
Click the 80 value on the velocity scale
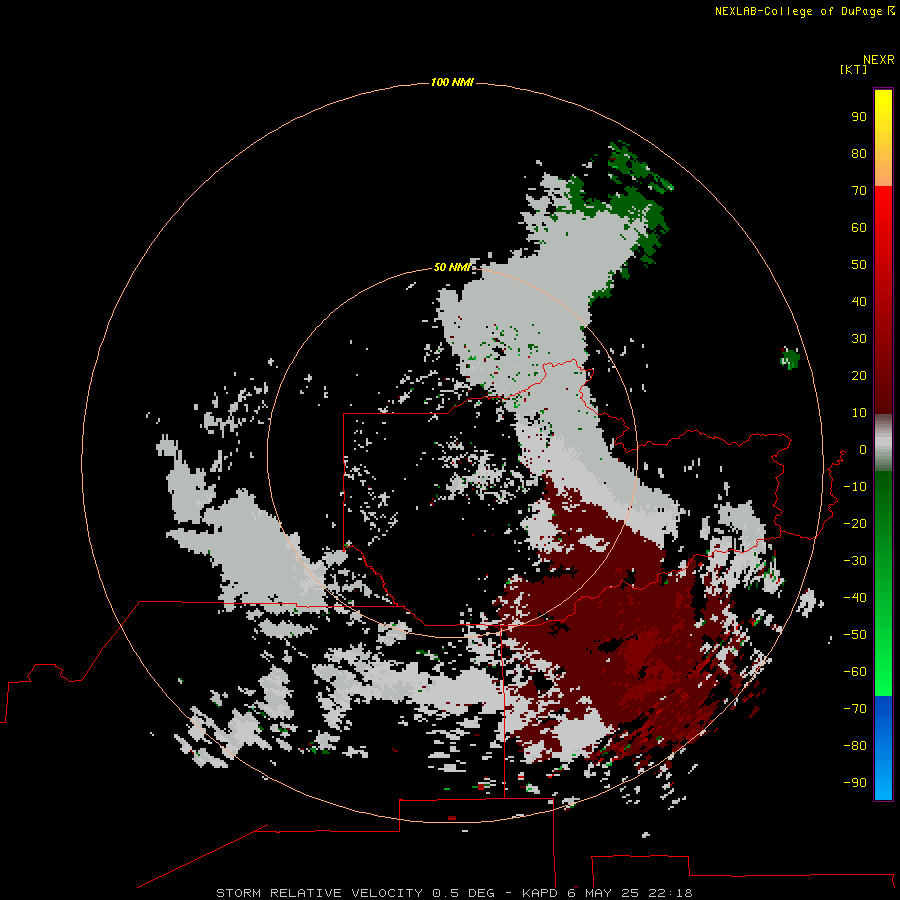coord(859,154)
